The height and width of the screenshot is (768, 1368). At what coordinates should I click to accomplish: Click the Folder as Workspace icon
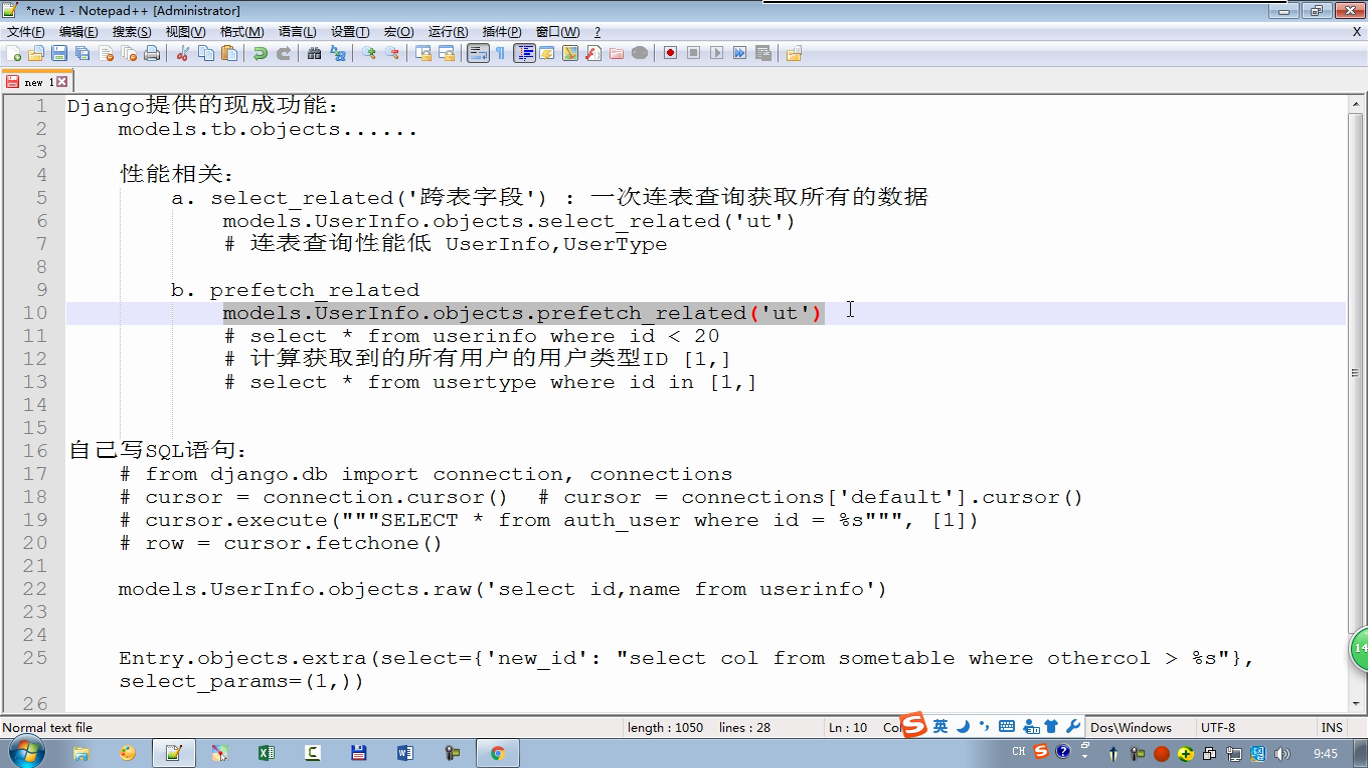pyautogui.click(x=616, y=53)
